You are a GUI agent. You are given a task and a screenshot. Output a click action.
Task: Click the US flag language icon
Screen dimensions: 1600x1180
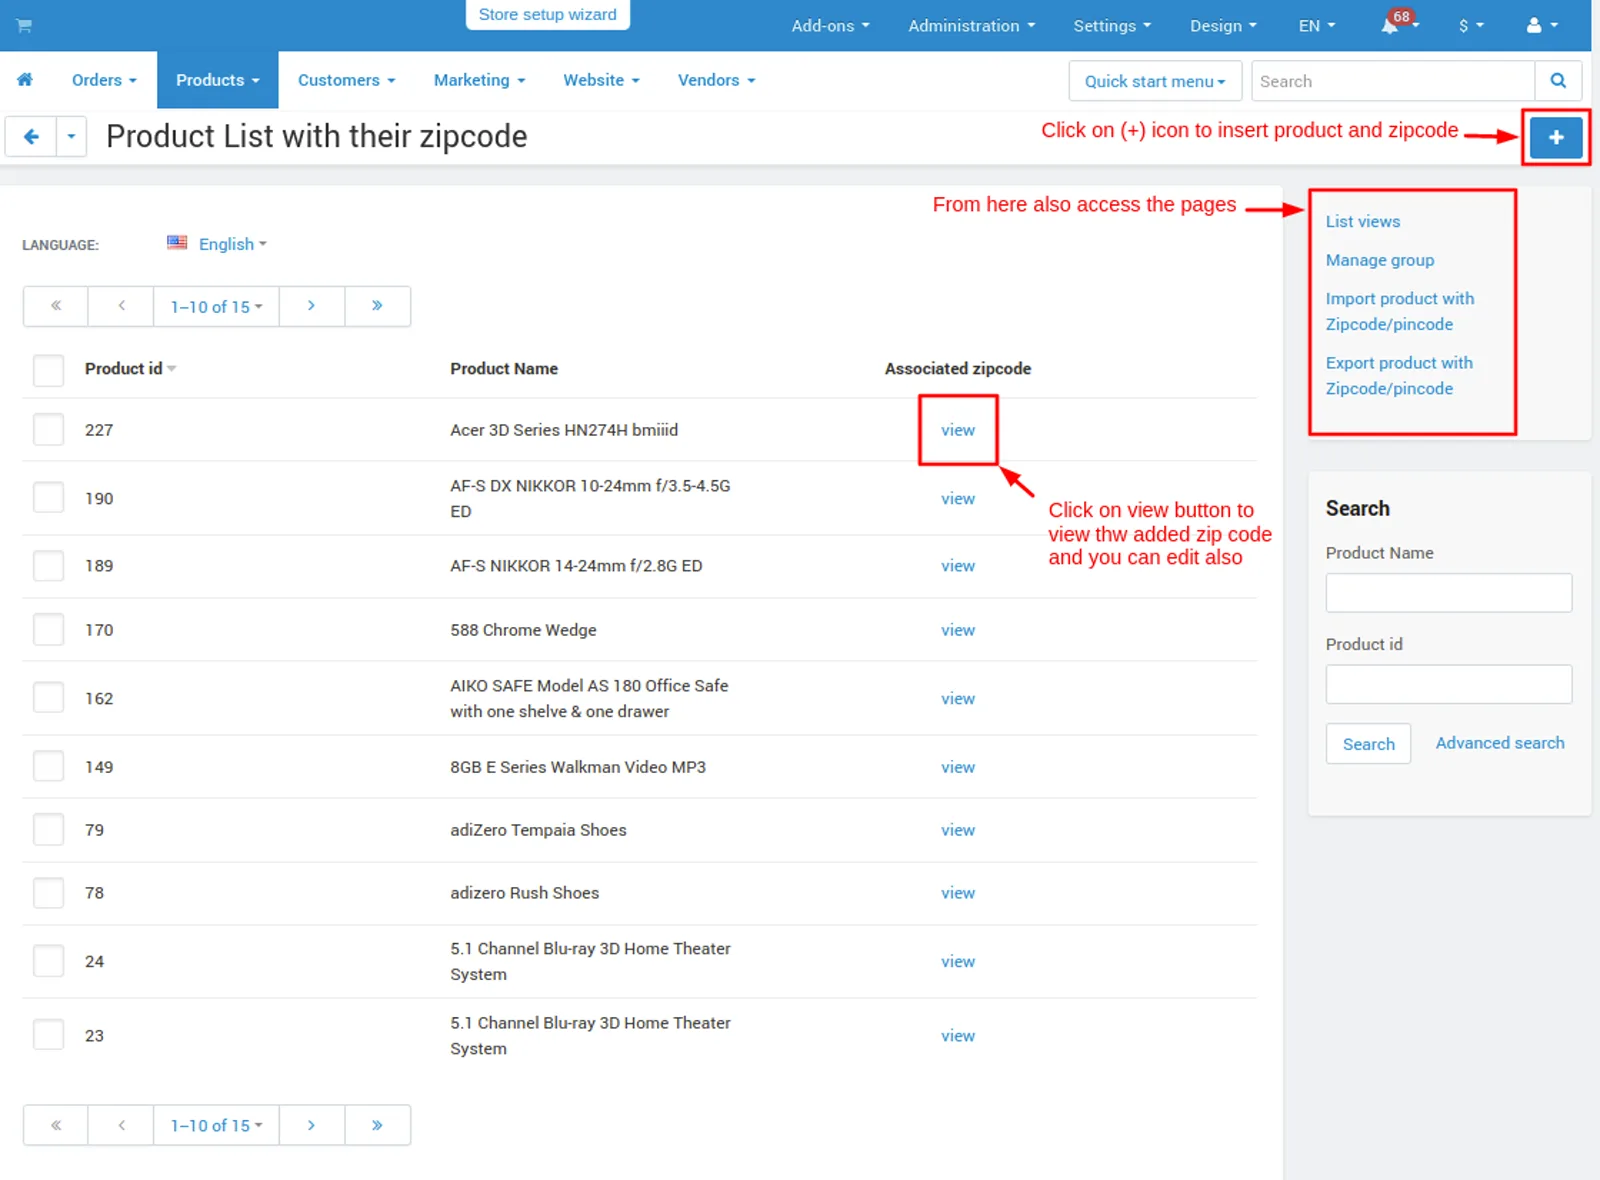[177, 242]
